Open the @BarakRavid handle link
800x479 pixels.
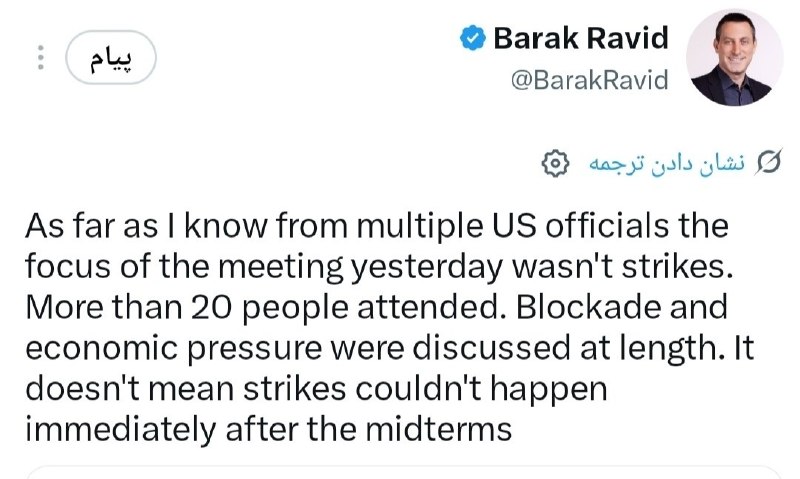(589, 80)
